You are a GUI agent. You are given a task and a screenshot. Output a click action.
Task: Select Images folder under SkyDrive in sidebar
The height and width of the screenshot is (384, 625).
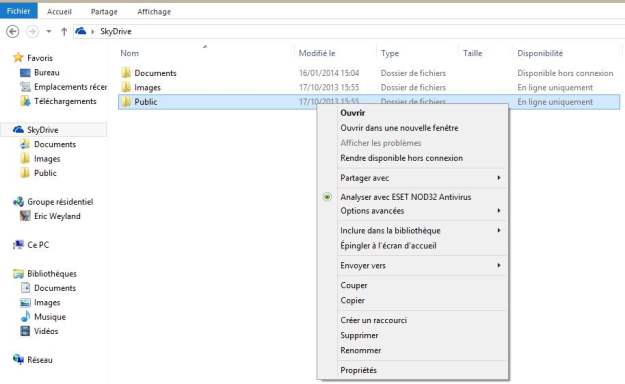[47, 159]
